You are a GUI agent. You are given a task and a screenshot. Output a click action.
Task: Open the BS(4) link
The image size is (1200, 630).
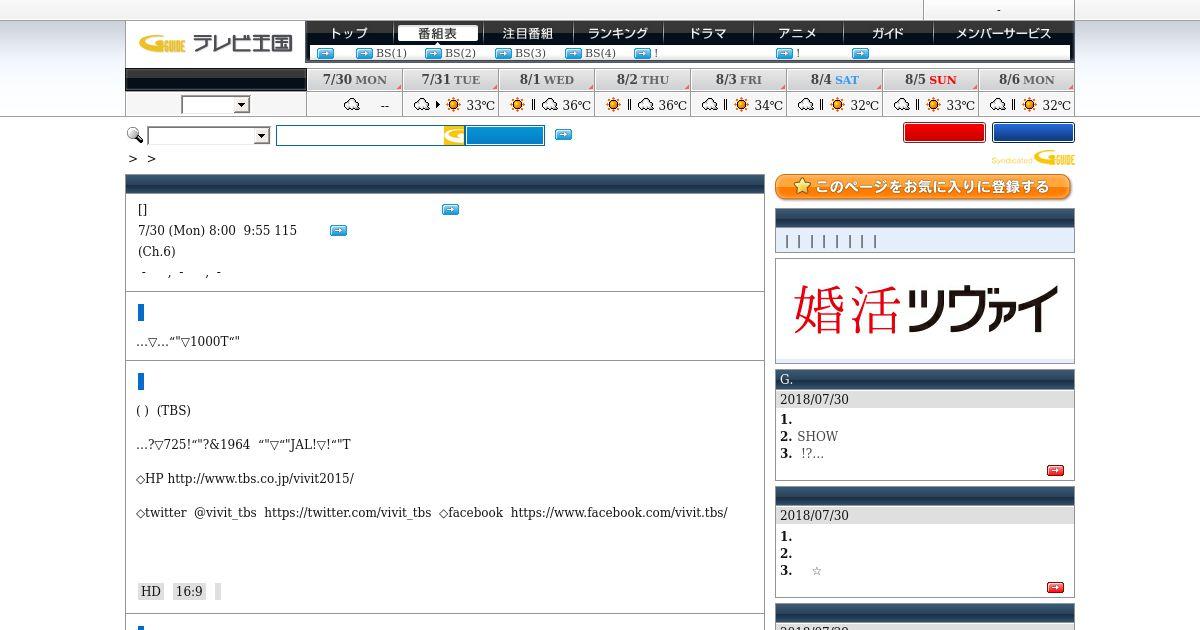pos(600,53)
